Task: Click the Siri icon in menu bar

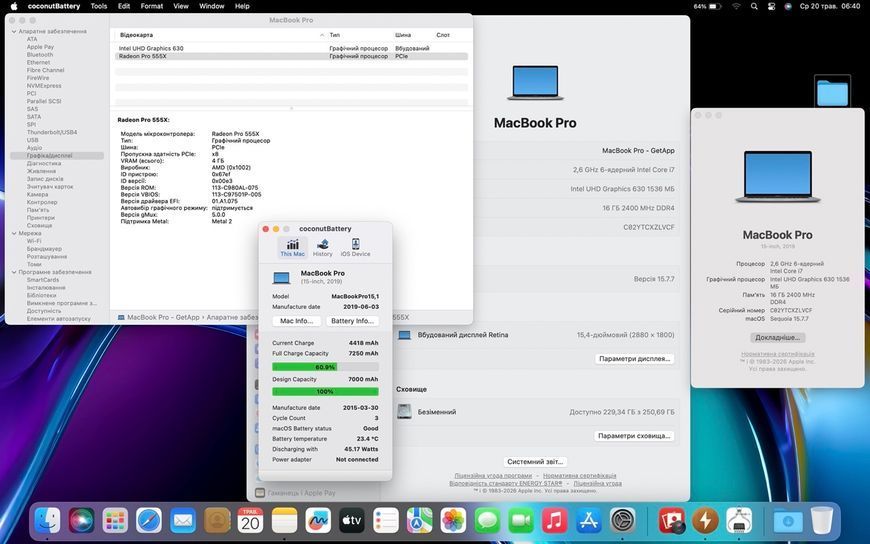Action: 788,6
